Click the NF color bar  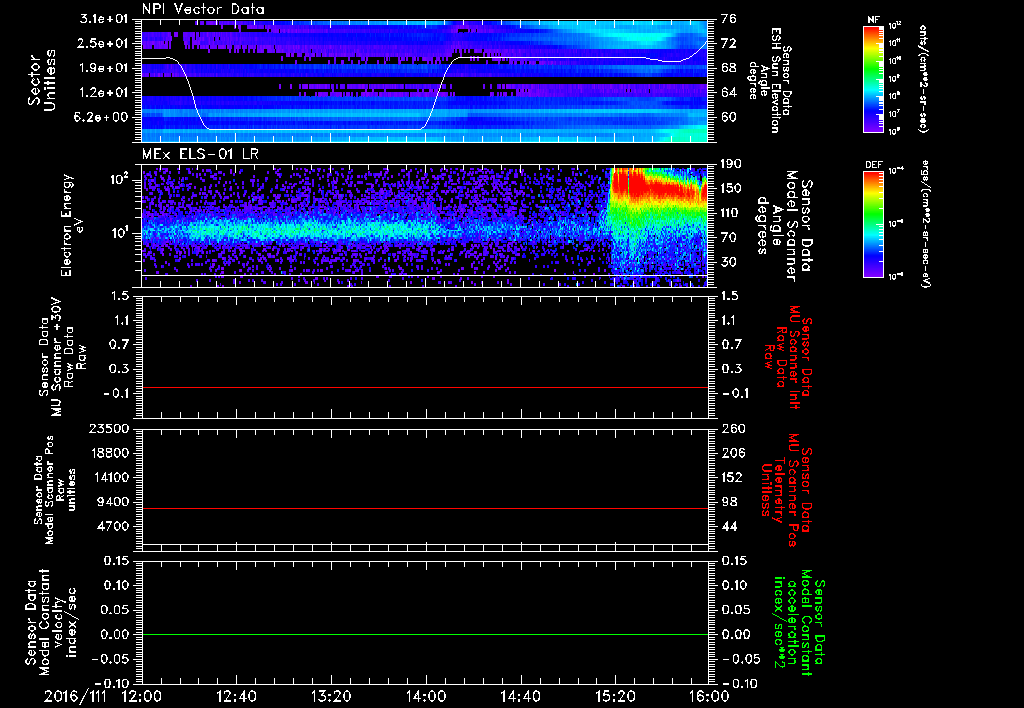point(874,78)
